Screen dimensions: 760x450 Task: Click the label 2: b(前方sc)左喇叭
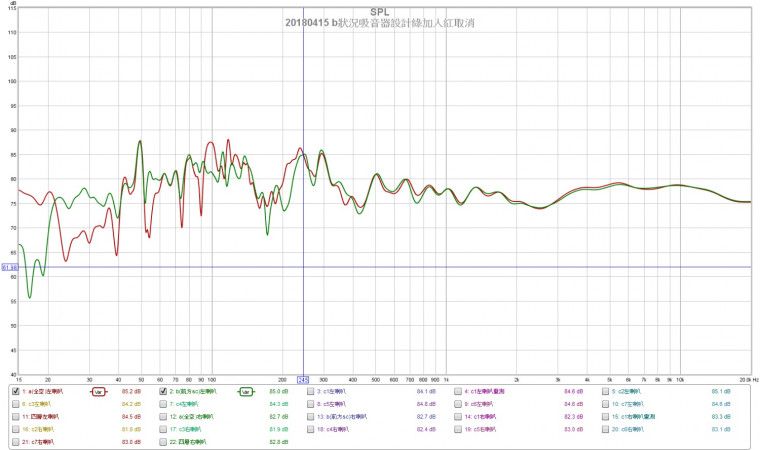tap(193, 391)
